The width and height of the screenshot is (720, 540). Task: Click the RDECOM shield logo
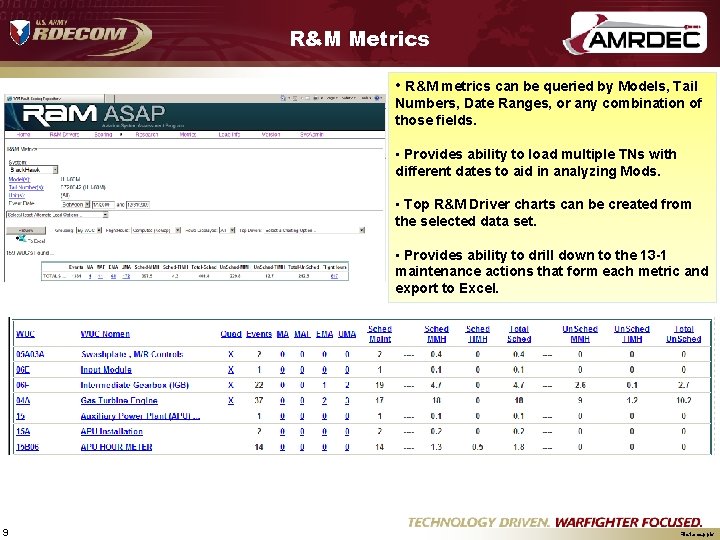pos(20,33)
